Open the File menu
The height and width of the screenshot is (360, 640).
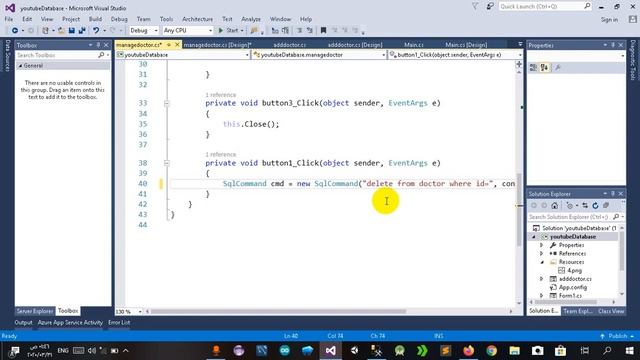(x=9, y=19)
